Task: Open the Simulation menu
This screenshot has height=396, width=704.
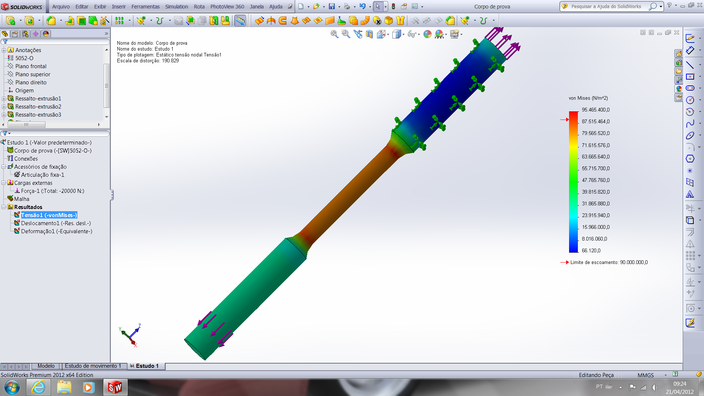Action: [176, 7]
